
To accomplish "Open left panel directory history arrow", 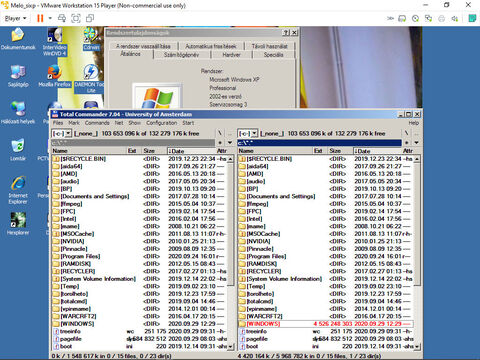I will click(230, 143).
